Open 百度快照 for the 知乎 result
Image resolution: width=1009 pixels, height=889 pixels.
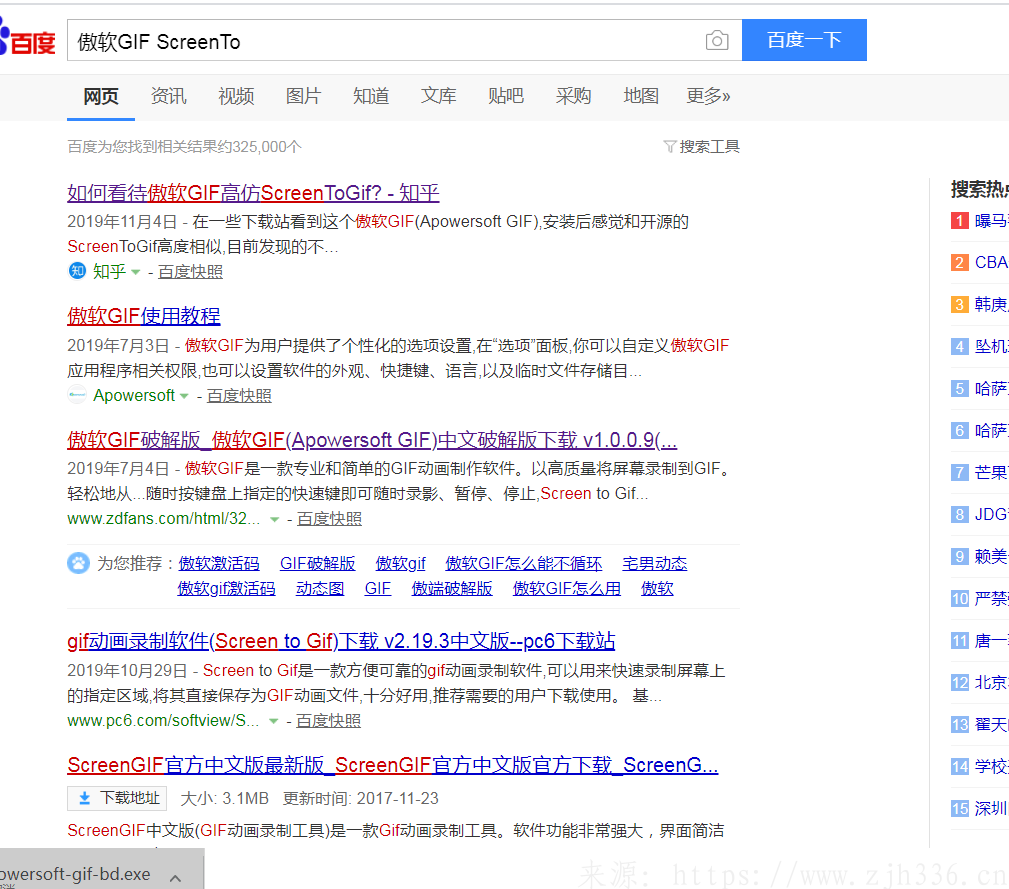[x=190, y=271]
